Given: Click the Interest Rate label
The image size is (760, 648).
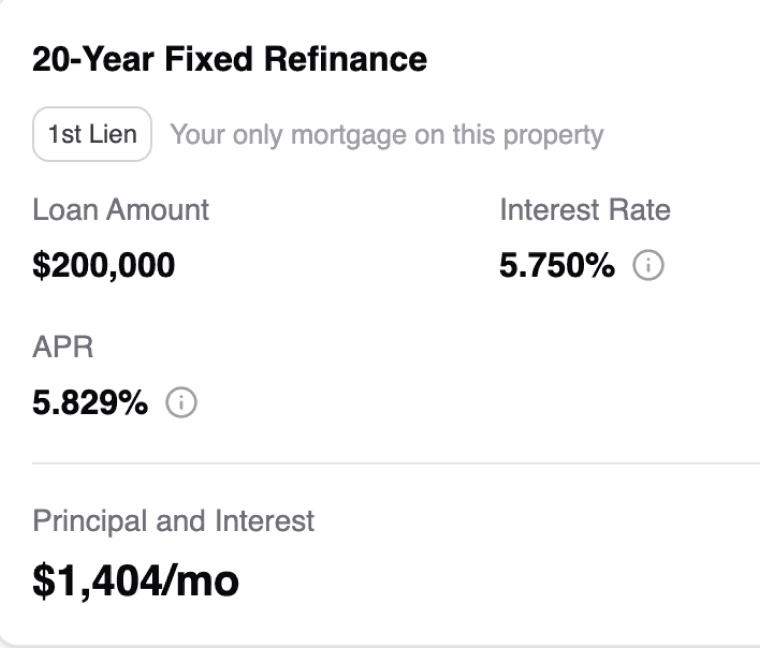Looking at the screenshot, I should point(584,210).
